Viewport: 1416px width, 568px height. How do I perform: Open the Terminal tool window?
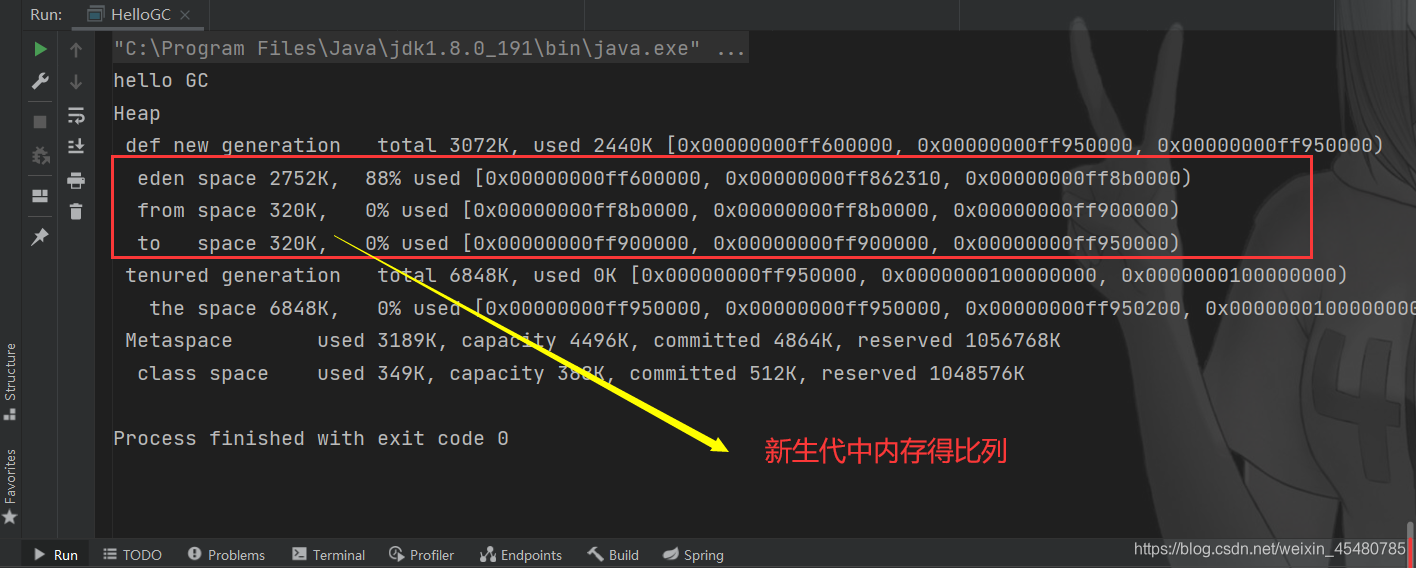coord(328,554)
